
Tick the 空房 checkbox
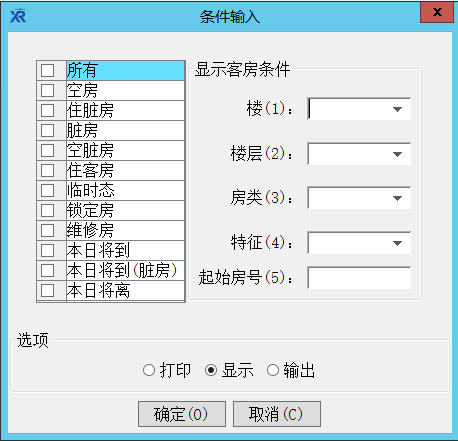point(47,90)
